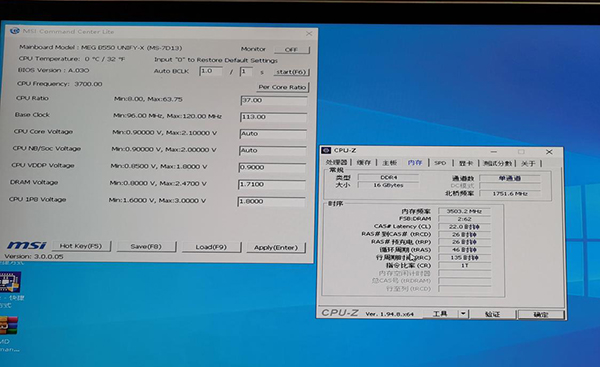
Task: Click the start(F6) Auto BCLK button
Action: [291, 72]
